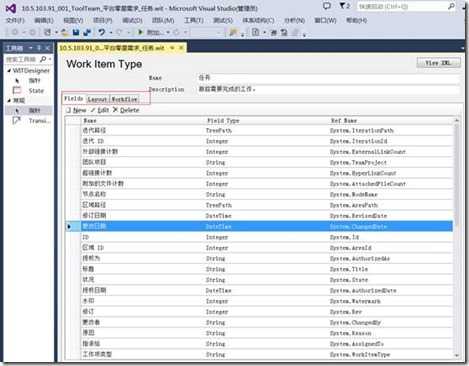
Task: Click the New Project toolbar icon
Action: point(47,32)
